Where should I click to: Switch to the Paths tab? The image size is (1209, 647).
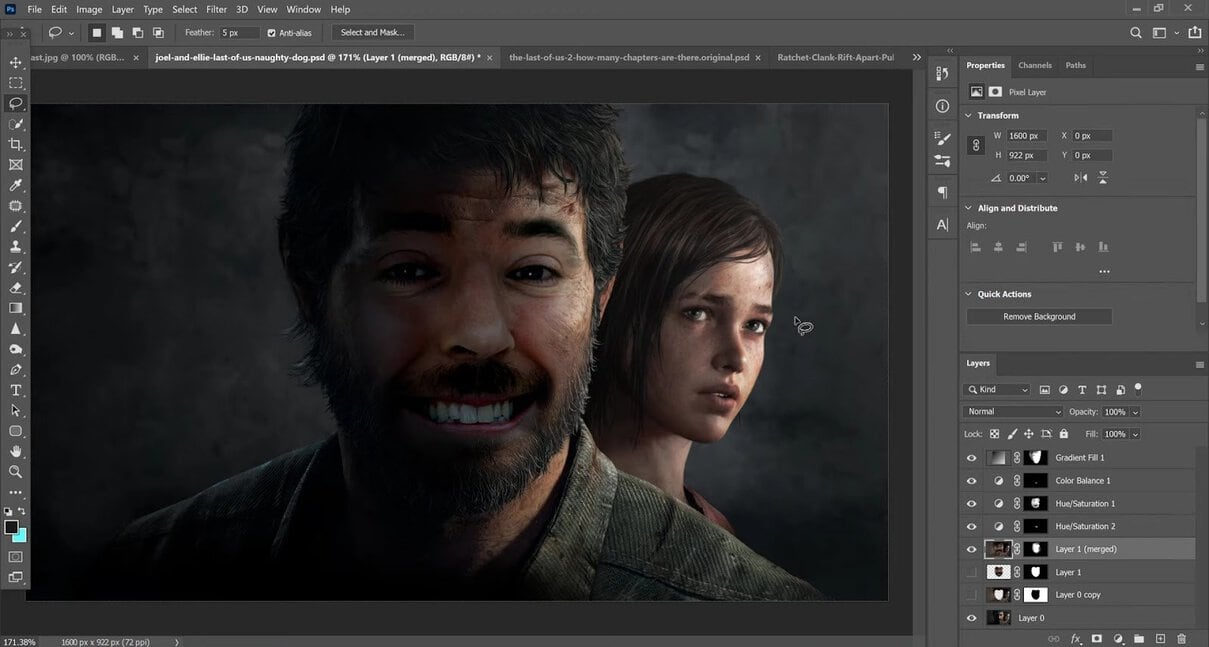coord(1075,65)
